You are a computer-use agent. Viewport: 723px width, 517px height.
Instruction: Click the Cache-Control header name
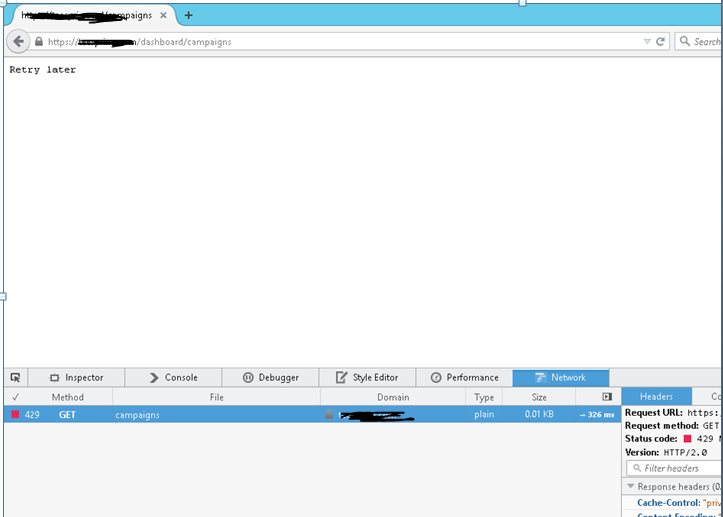tap(668, 503)
